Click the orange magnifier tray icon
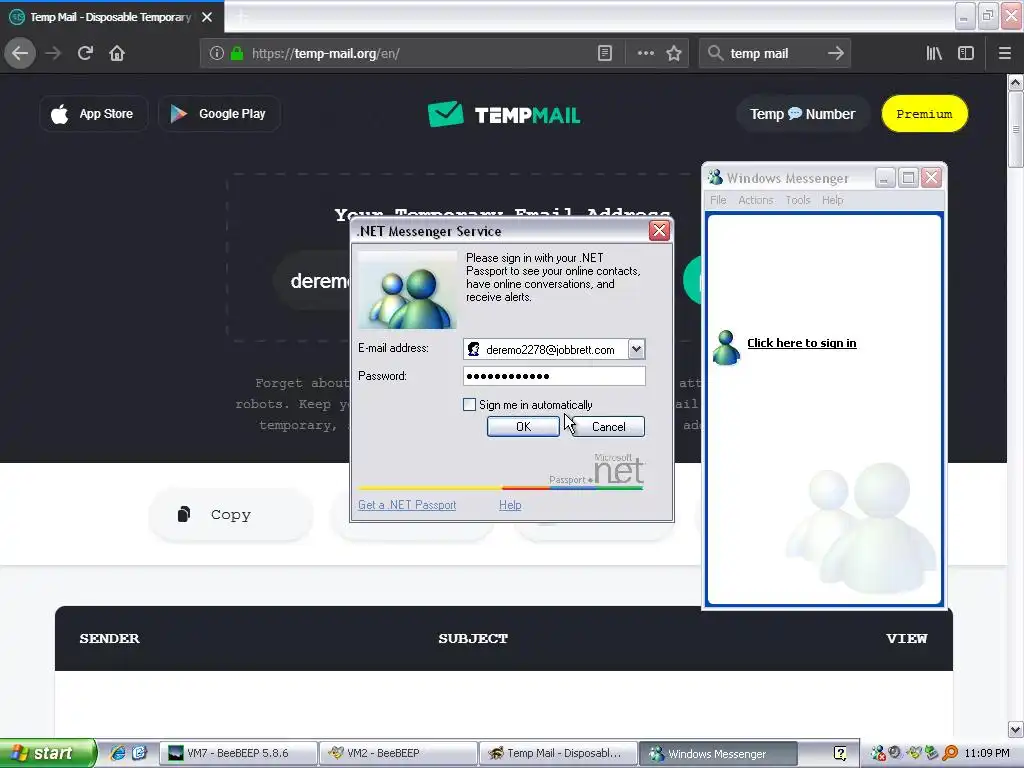Image resolution: width=1024 pixels, height=768 pixels. pos(950,753)
